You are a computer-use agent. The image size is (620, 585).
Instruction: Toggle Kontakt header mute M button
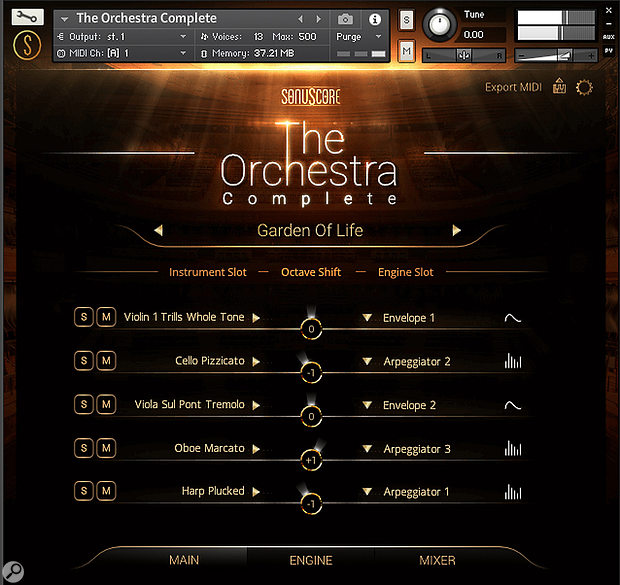(406, 51)
